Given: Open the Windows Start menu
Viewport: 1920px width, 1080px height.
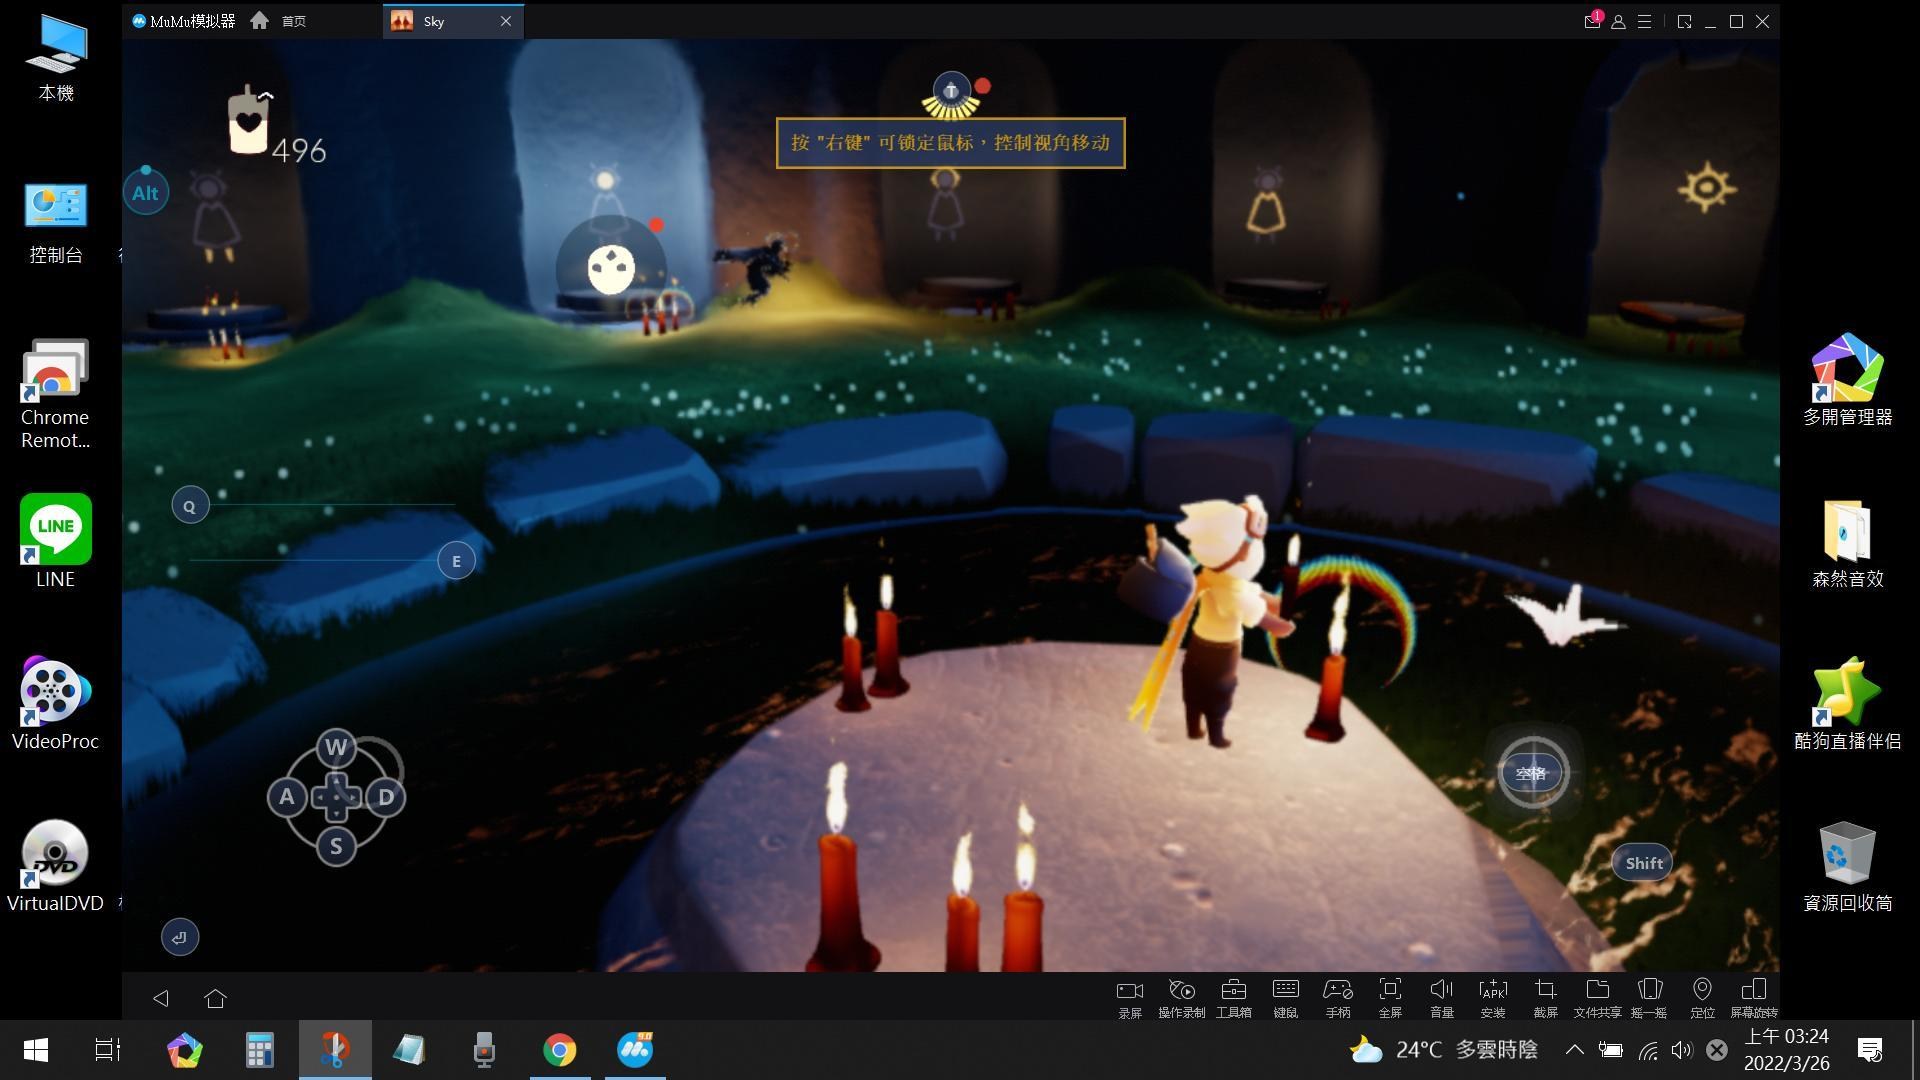Looking at the screenshot, I should pos(35,1050).
